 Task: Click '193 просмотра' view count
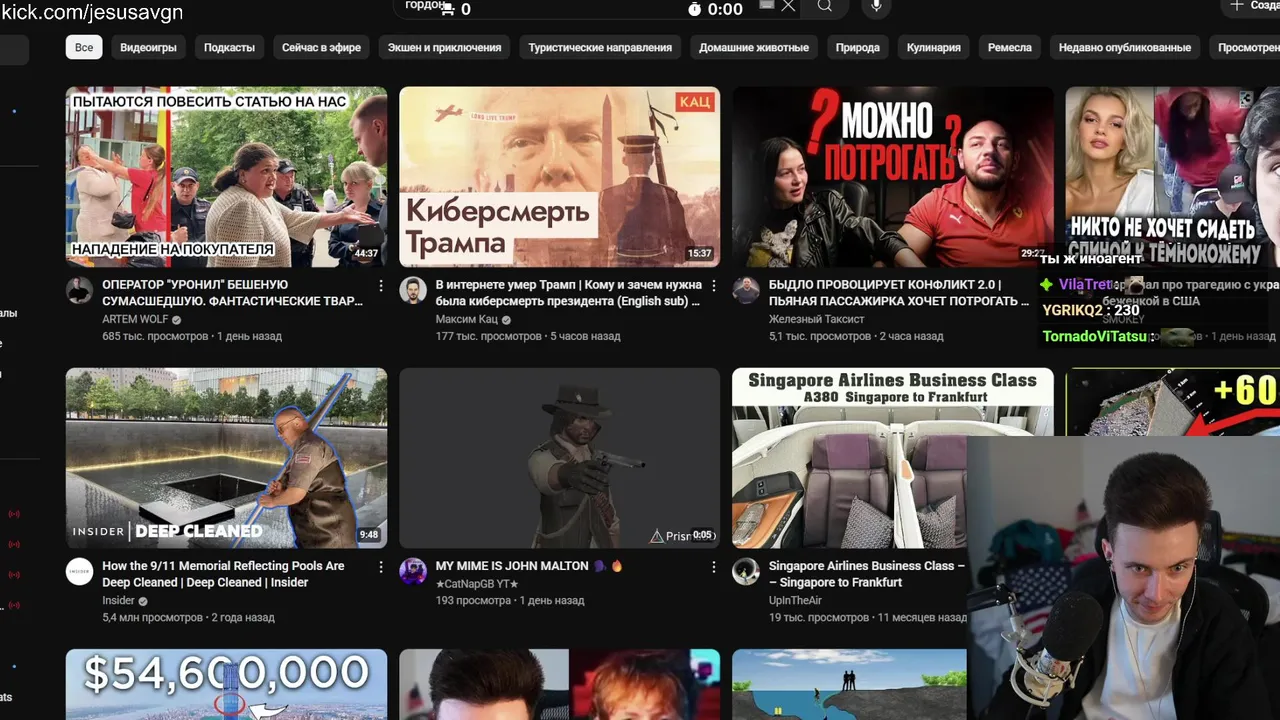(x=472, y=601)
